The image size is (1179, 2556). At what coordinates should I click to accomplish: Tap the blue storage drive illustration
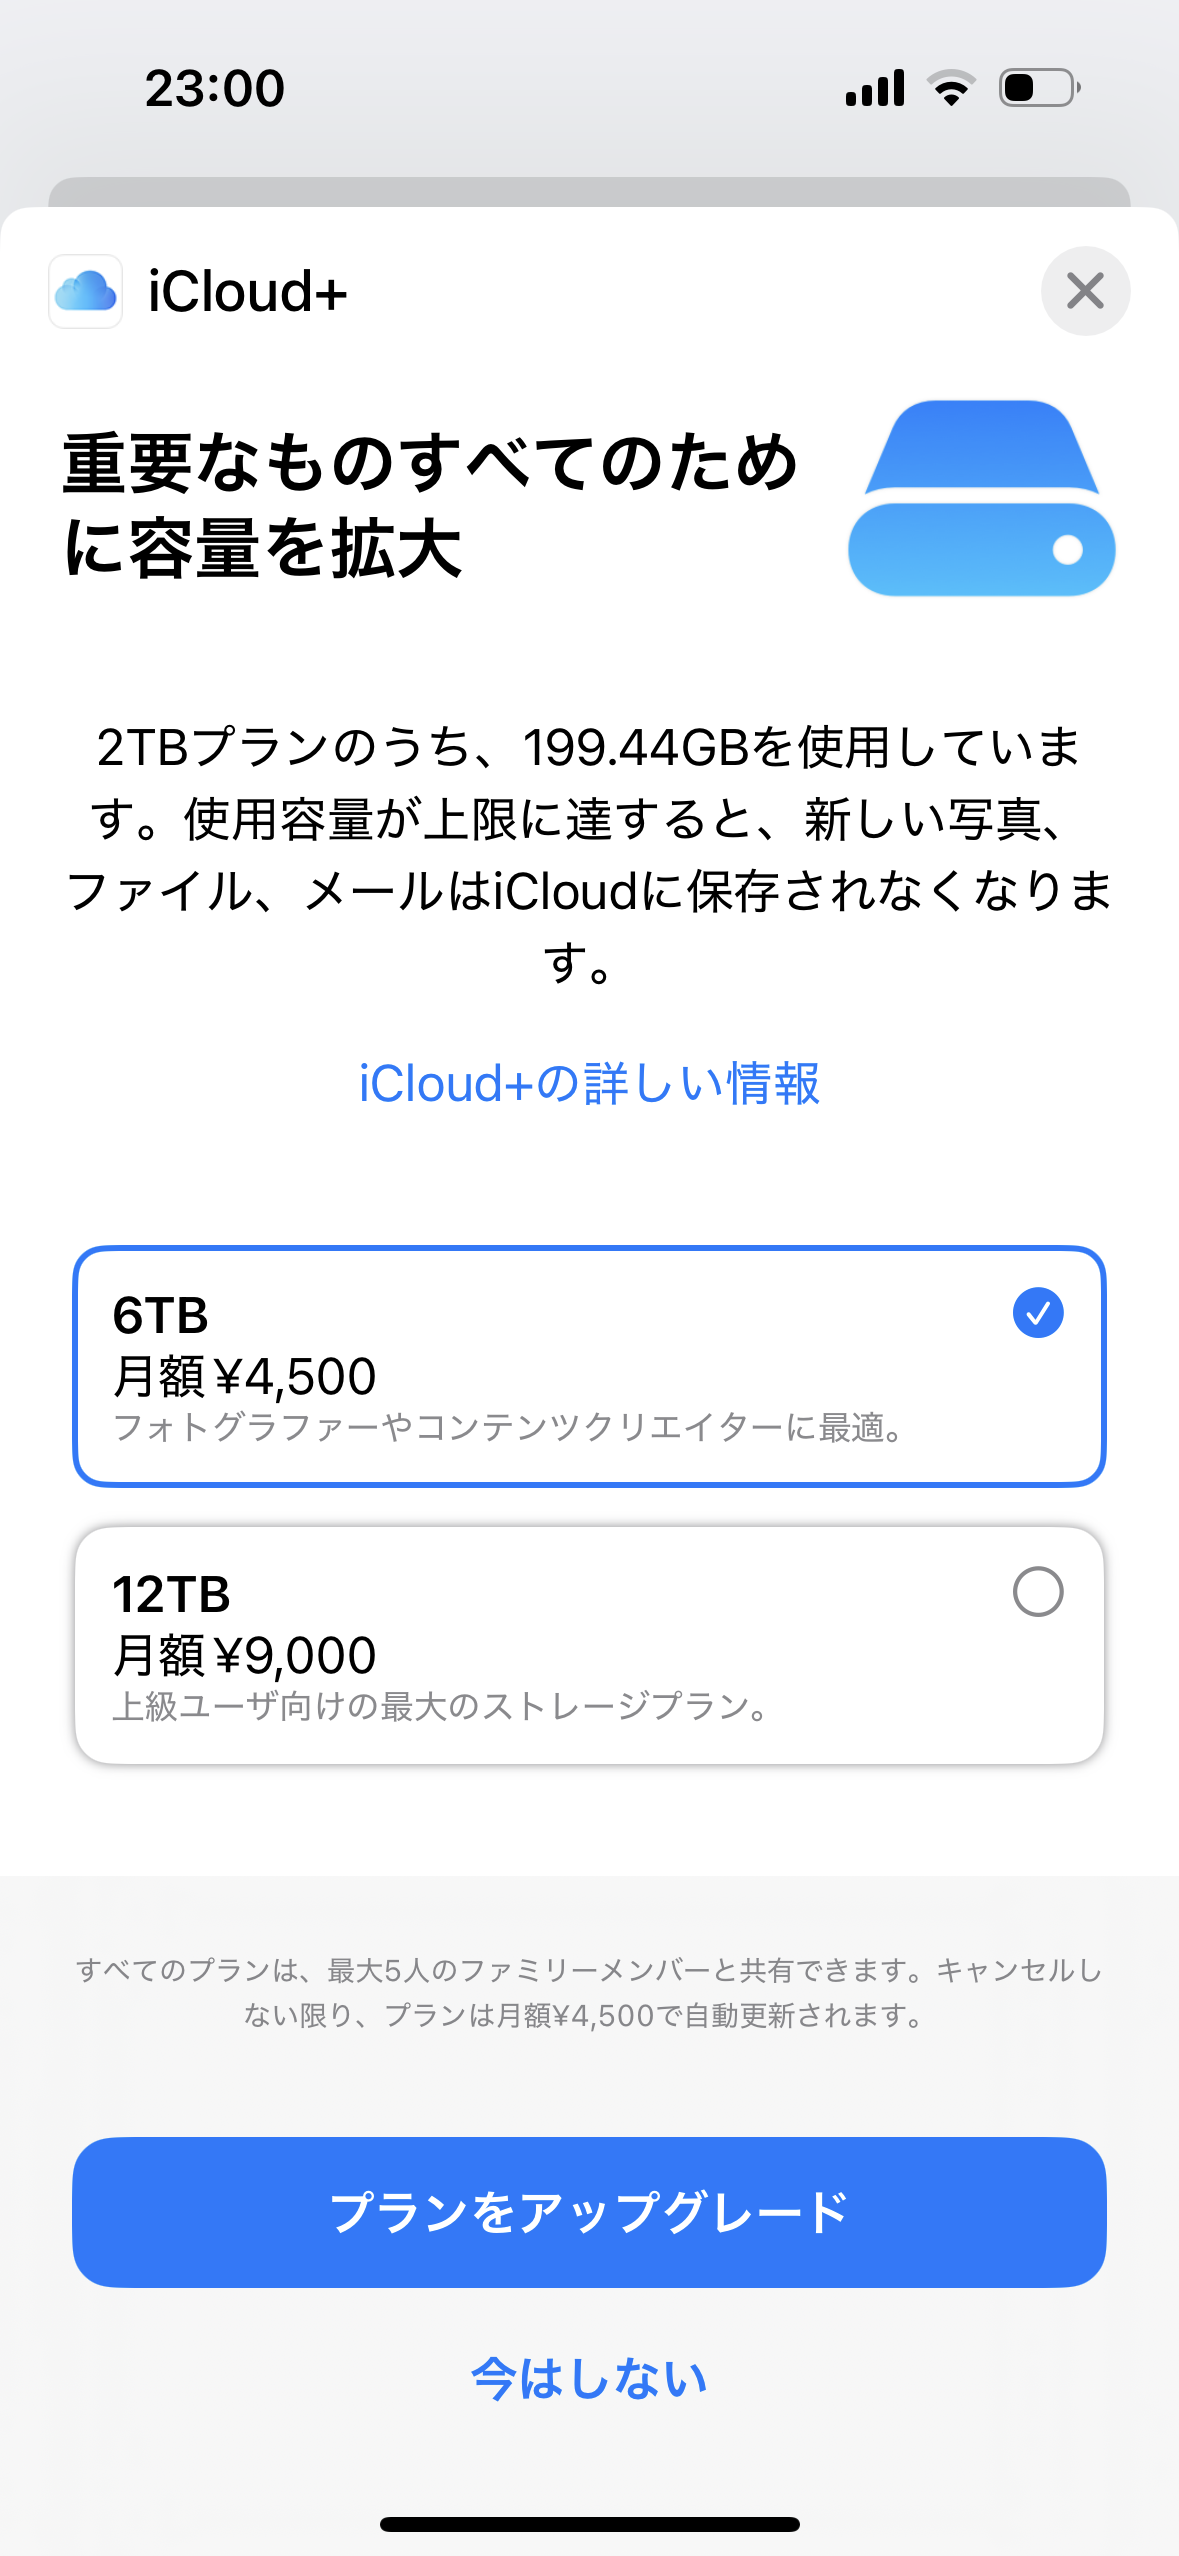pos(981,498)
